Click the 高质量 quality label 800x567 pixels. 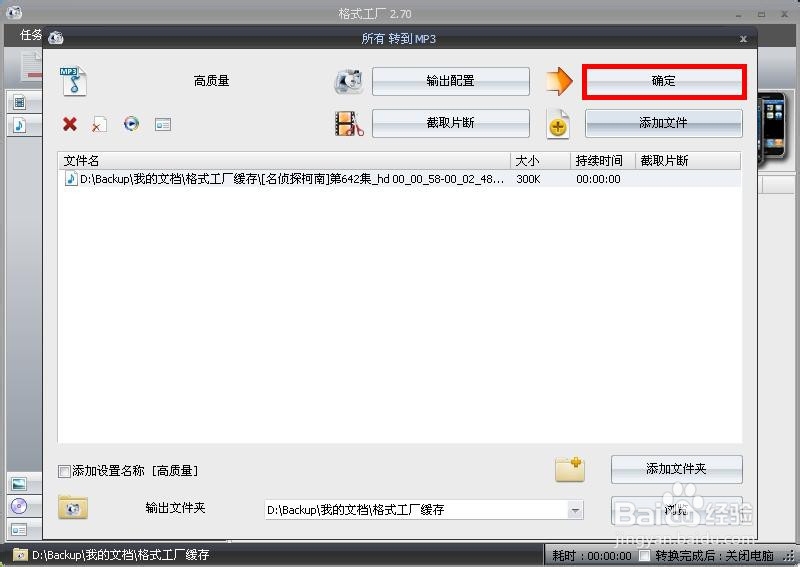point(211,81)
